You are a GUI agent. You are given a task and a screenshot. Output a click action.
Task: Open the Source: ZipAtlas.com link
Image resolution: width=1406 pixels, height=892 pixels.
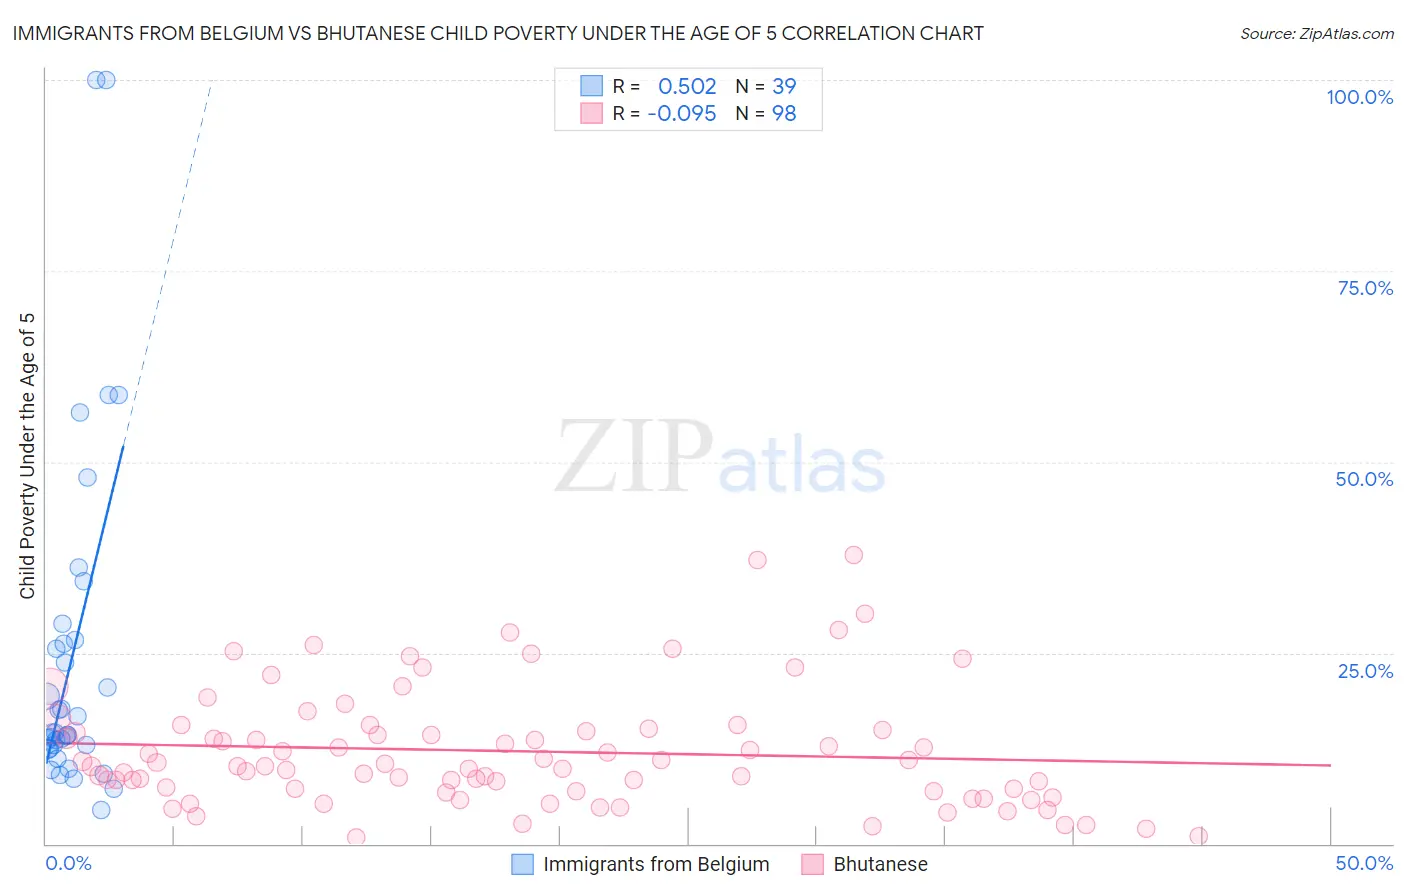click(x=1316, y=33)
